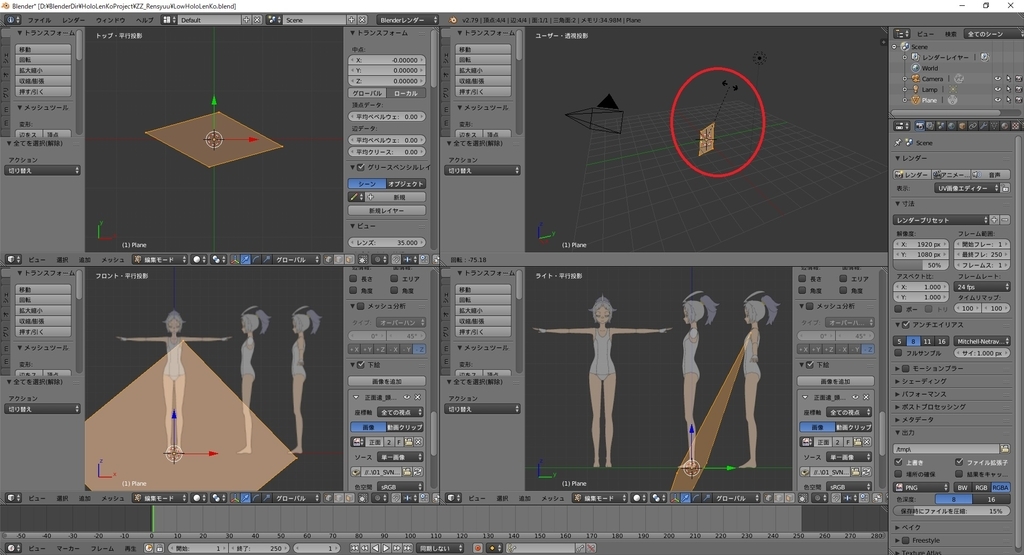Screen dimensions: 1024x555
Task: Open the File menu
Action: 39,20
